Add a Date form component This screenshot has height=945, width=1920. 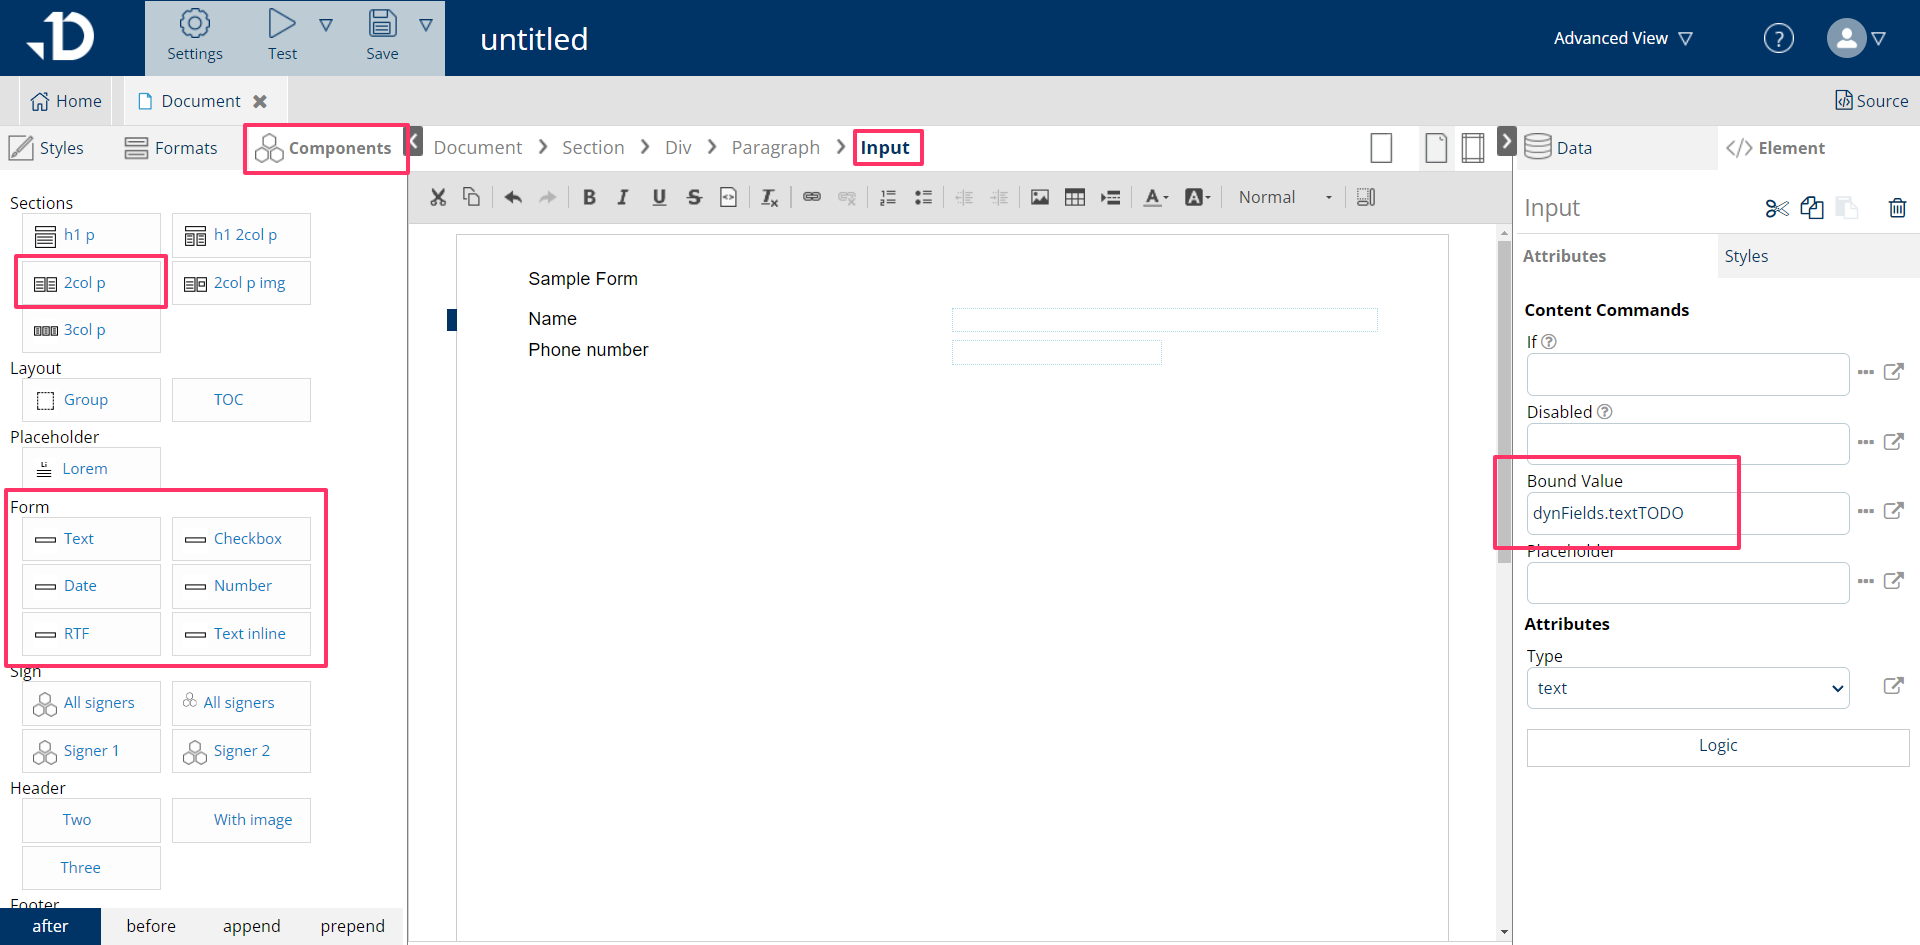coord(91,586)
